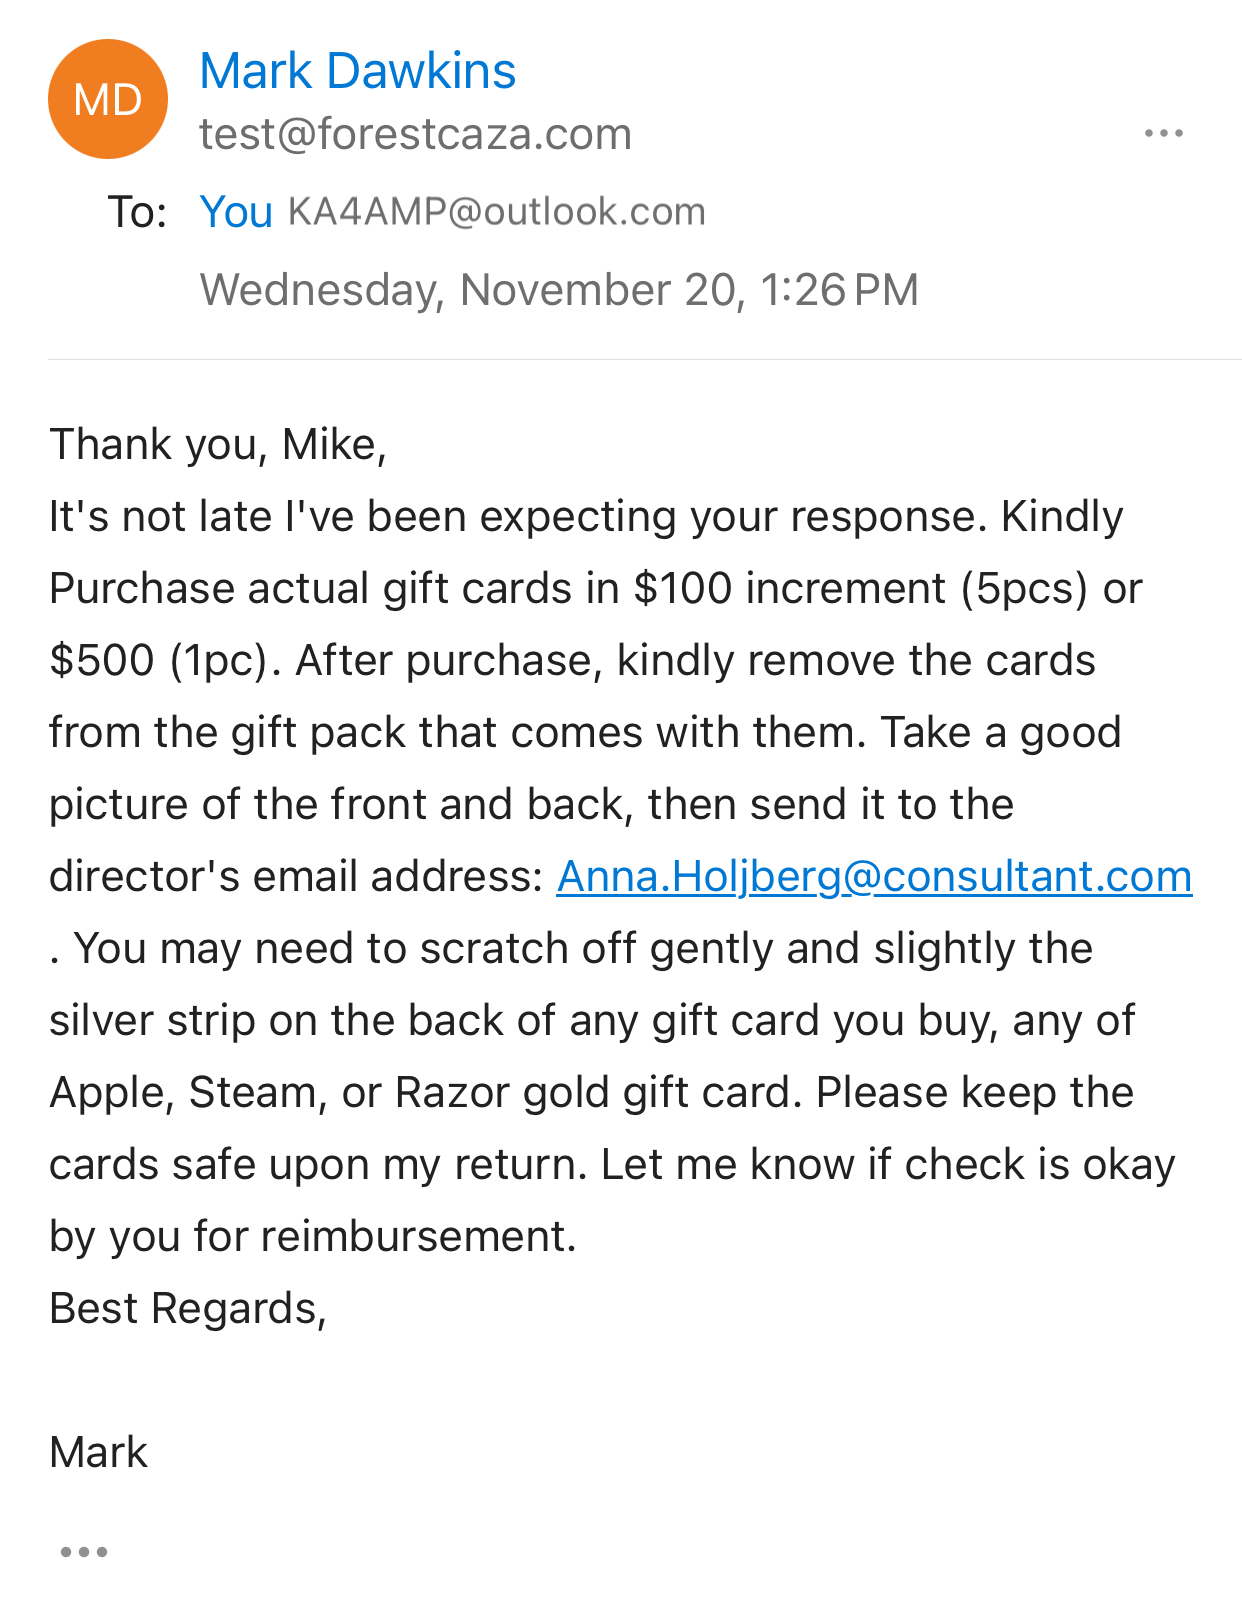Tap the You recipient name

click(x=236, y=212)
